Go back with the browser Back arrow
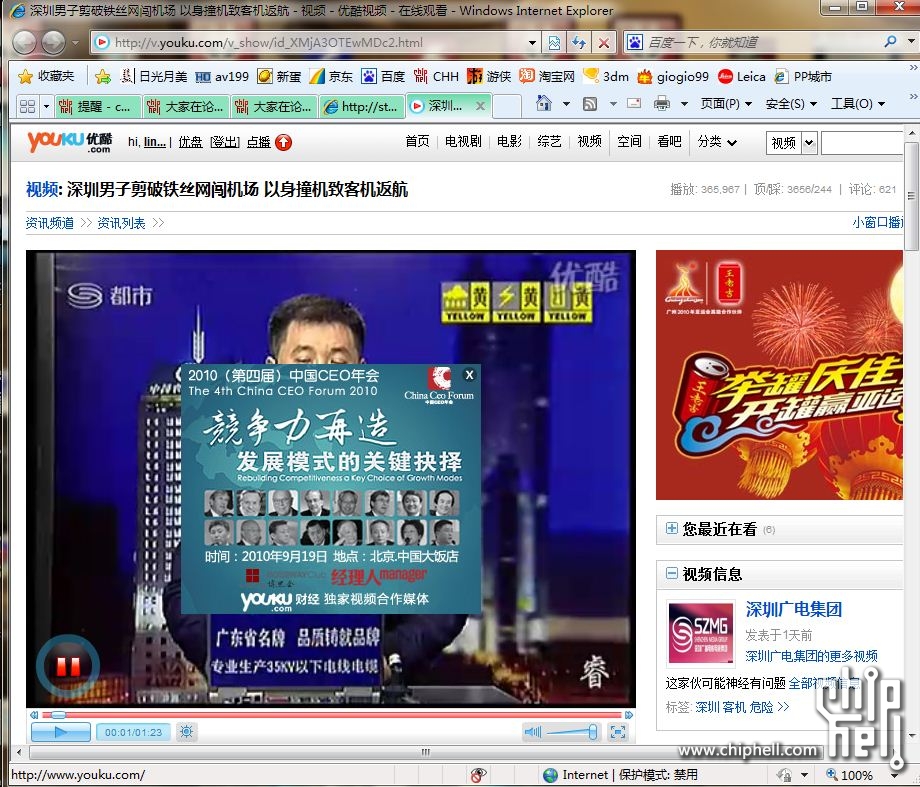Image resolution: width=920 pixels, height=787 pixels. (x=25, y=42)
